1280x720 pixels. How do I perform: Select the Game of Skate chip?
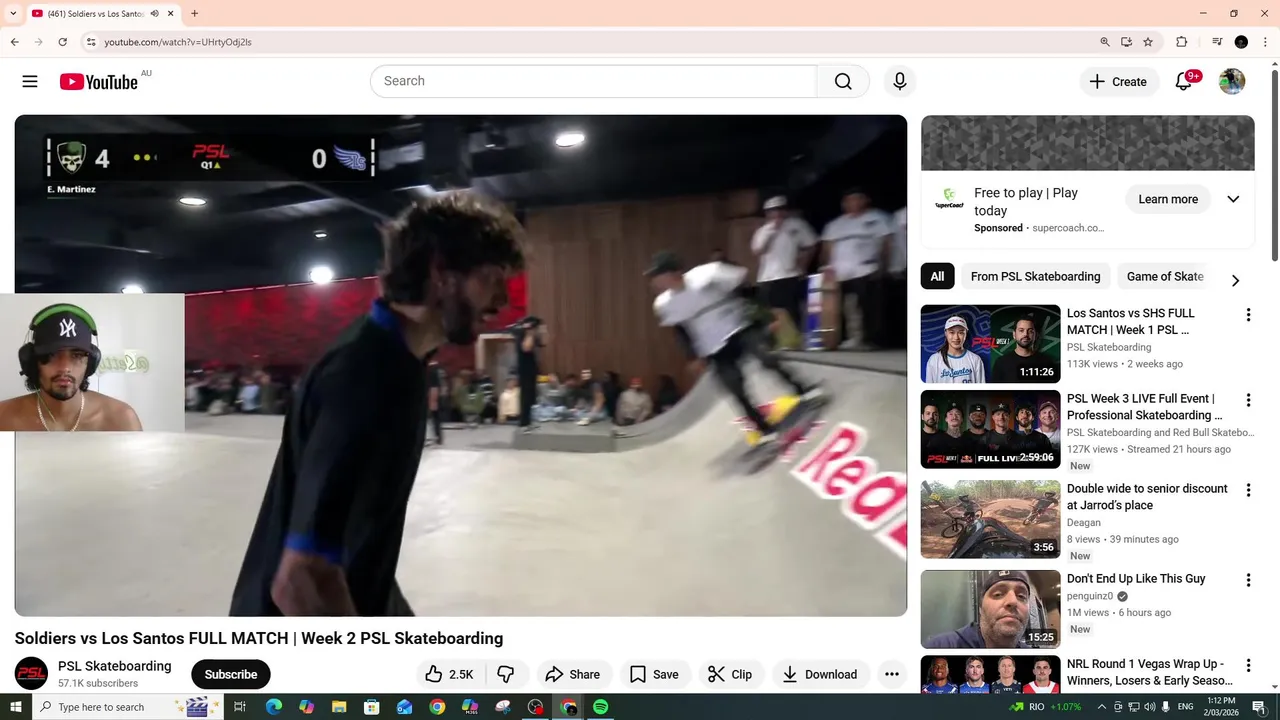(x=1165, y=277)
